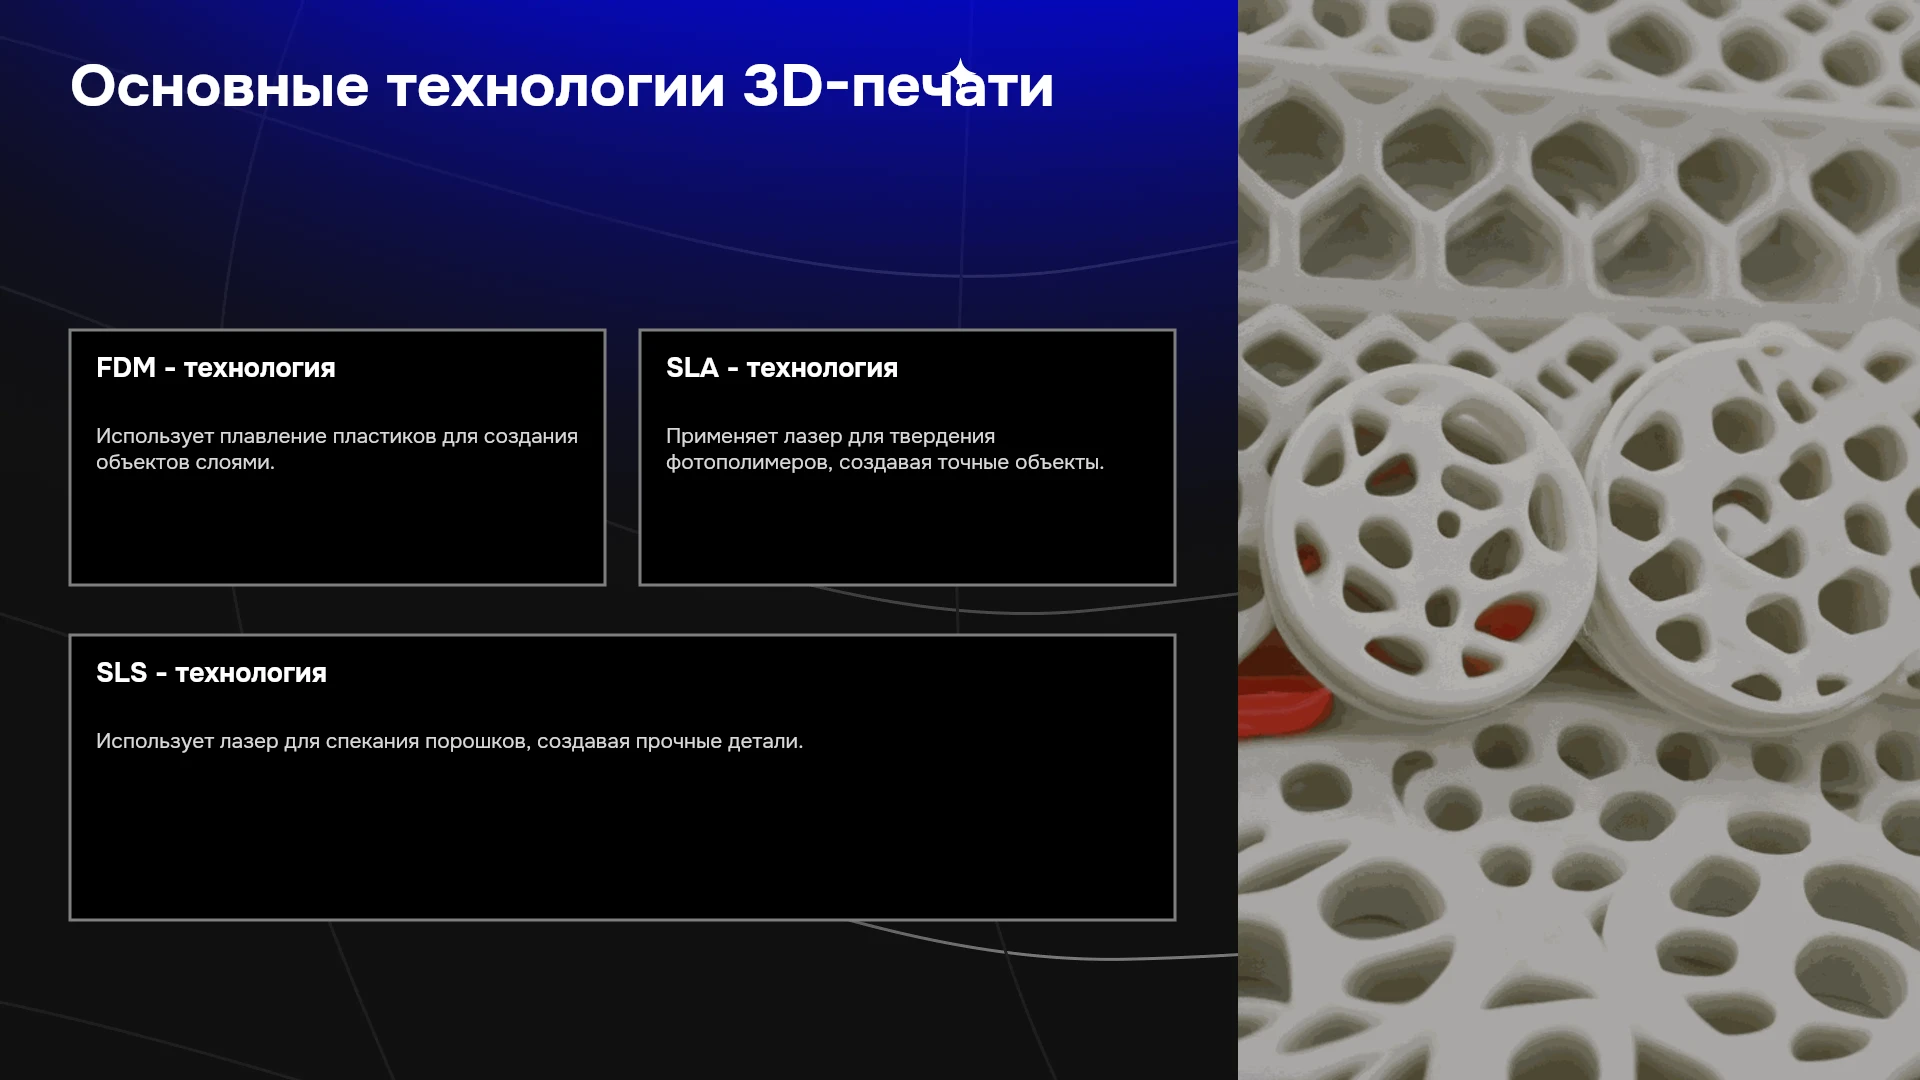Click the blue gradient background above the cards
Screen dimensions: 1920x1080
(x=620, y=210)
